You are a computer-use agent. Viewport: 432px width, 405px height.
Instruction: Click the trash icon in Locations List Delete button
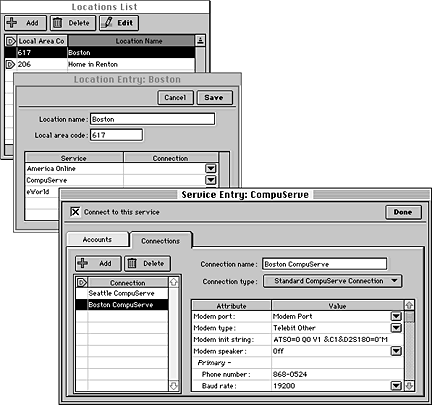58,23
